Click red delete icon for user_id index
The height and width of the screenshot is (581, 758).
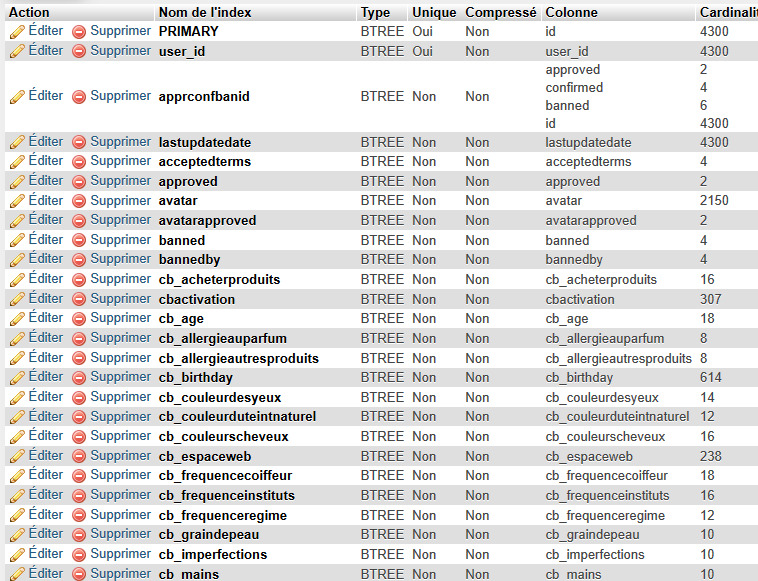pyautogui.click(x=79, y=51)
